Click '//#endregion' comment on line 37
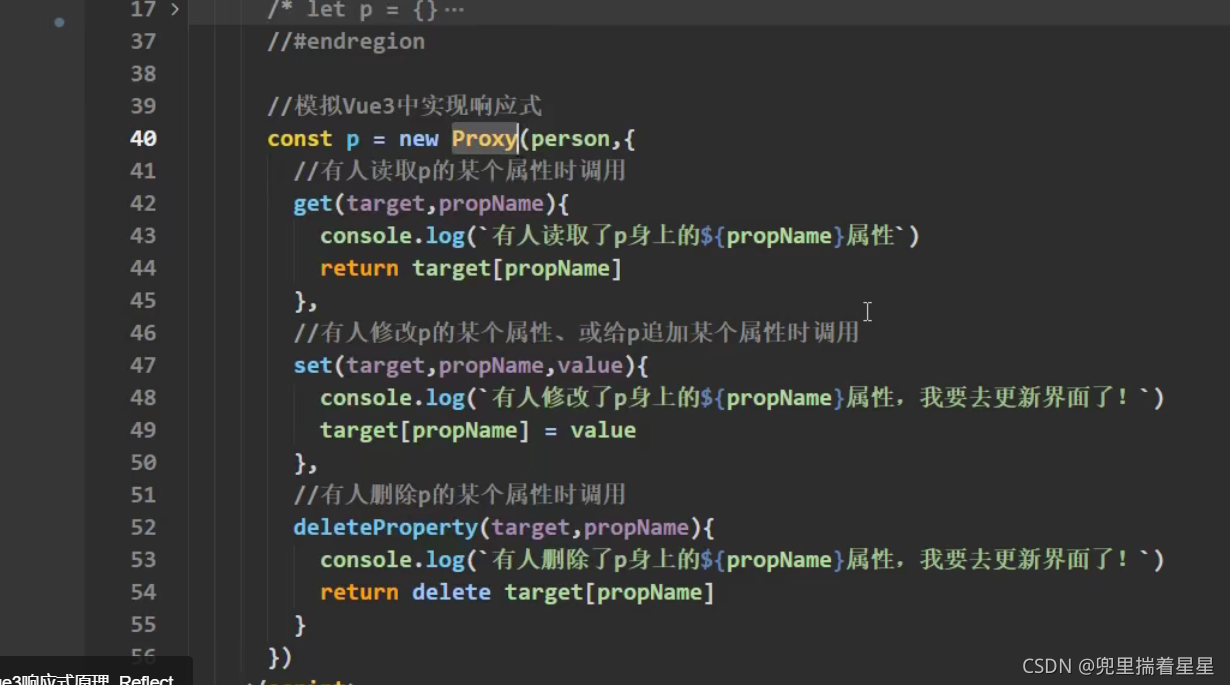The height and width of the screenshot is (685, 1230). [346, 42]
